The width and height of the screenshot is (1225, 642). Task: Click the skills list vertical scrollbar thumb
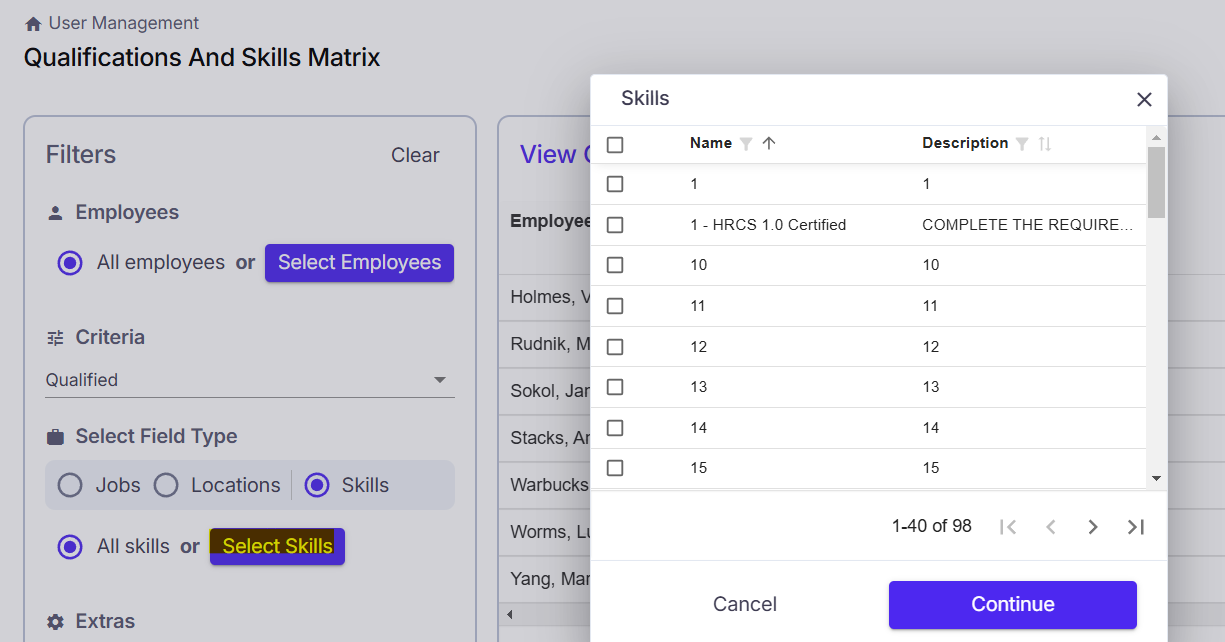(x=1156, y=183)
